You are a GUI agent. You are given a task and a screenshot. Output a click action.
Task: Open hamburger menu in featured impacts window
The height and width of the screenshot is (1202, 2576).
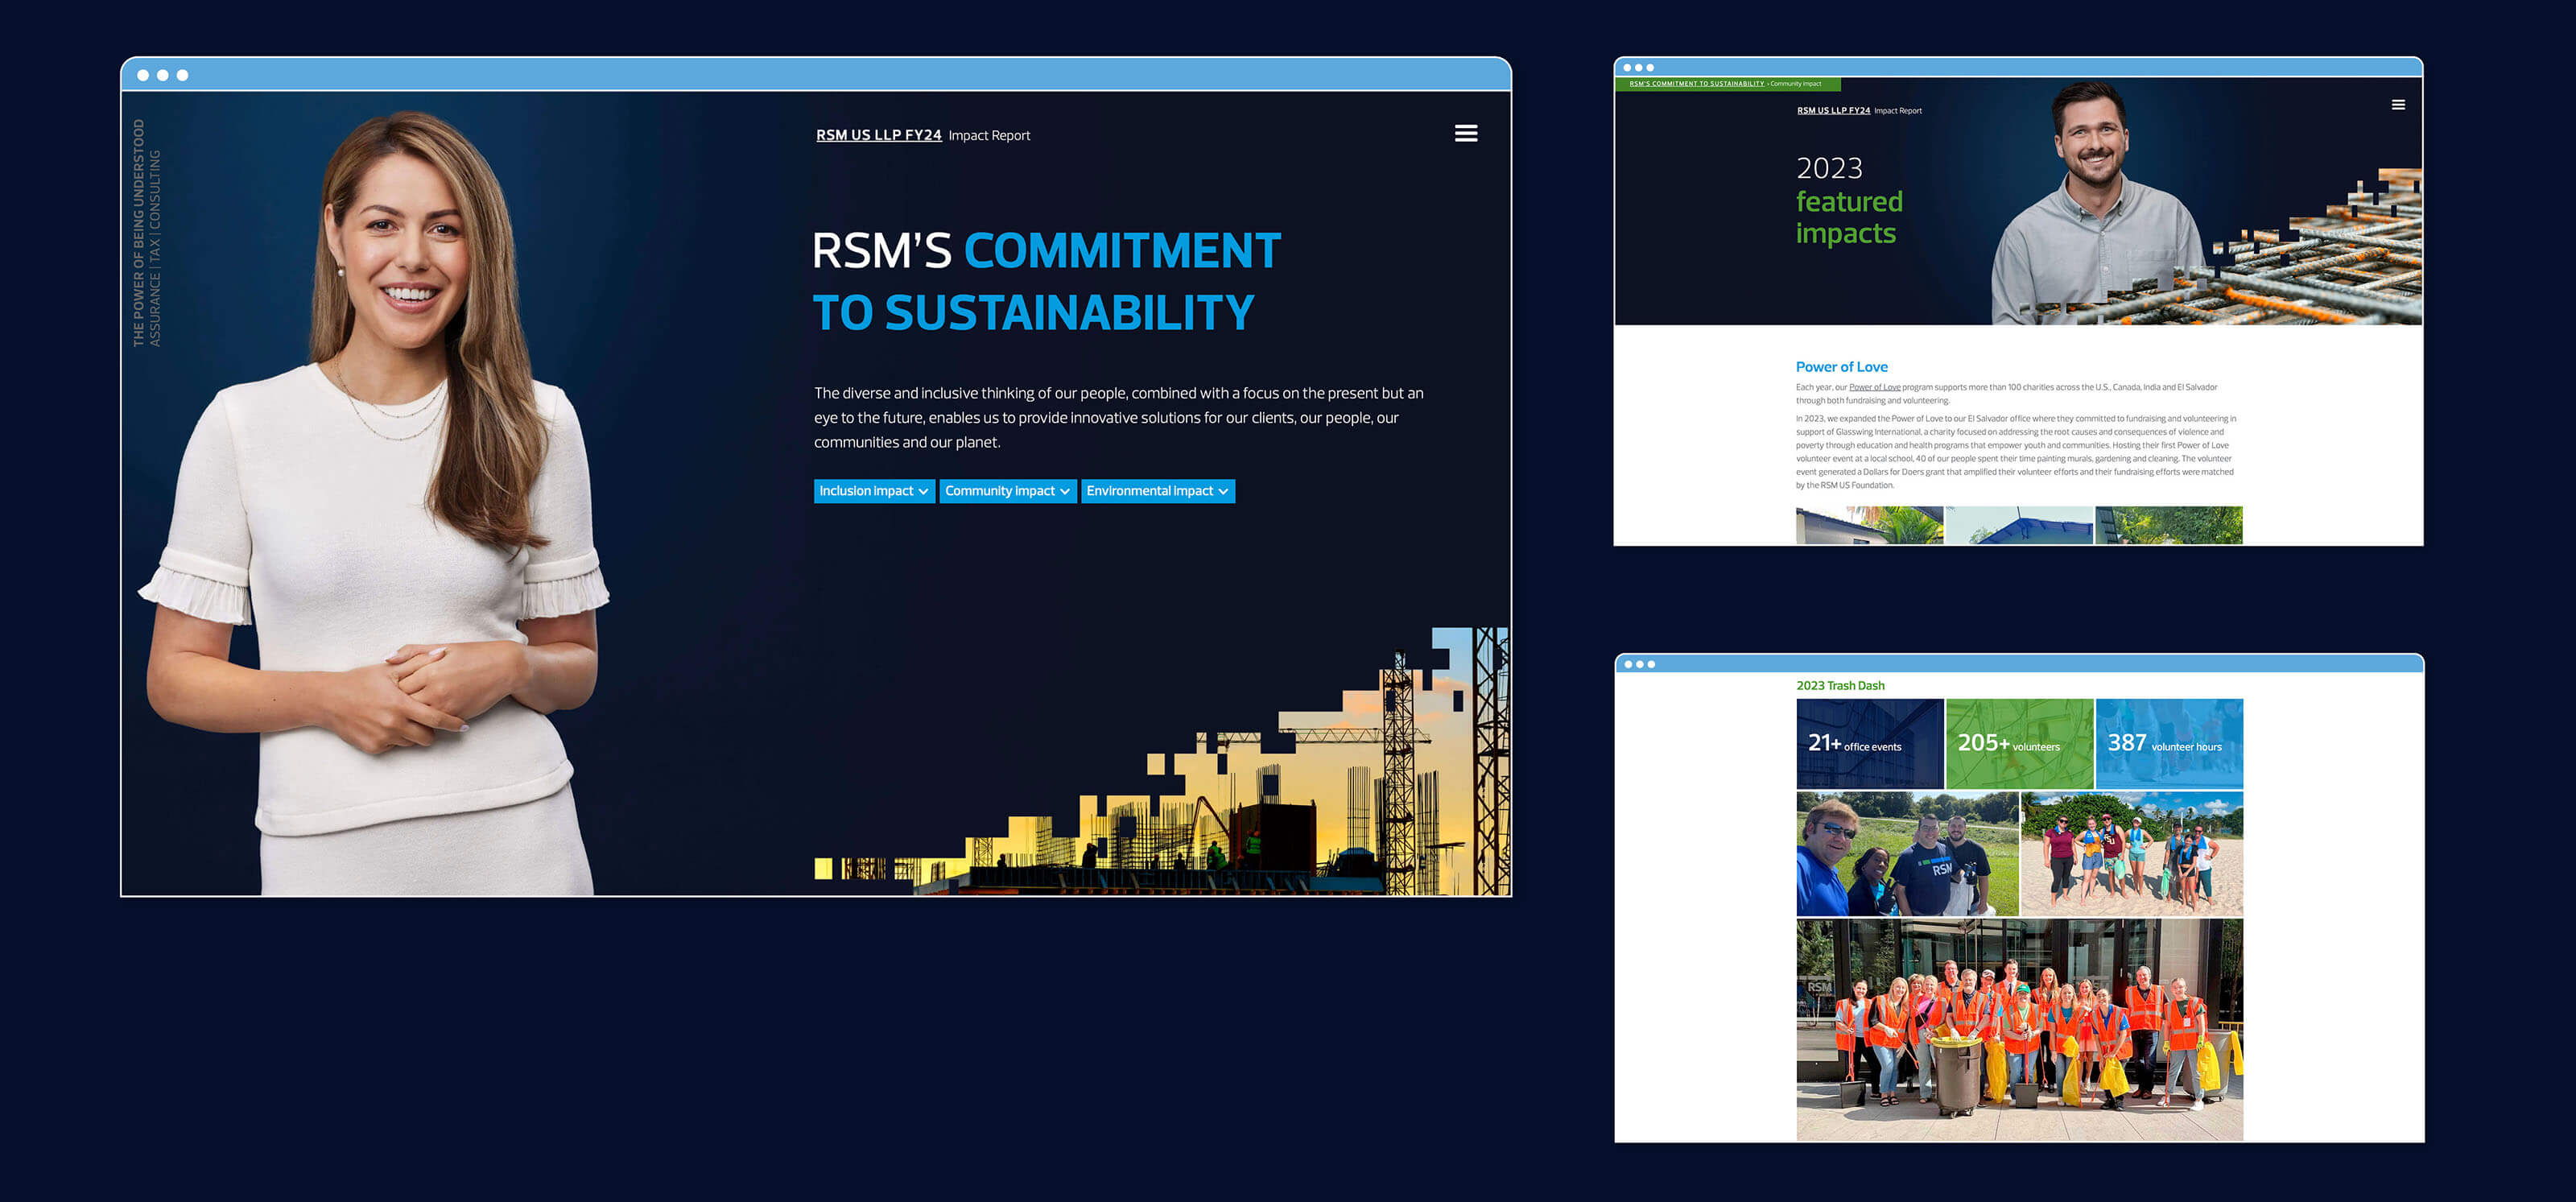[x=2397, y=105]
